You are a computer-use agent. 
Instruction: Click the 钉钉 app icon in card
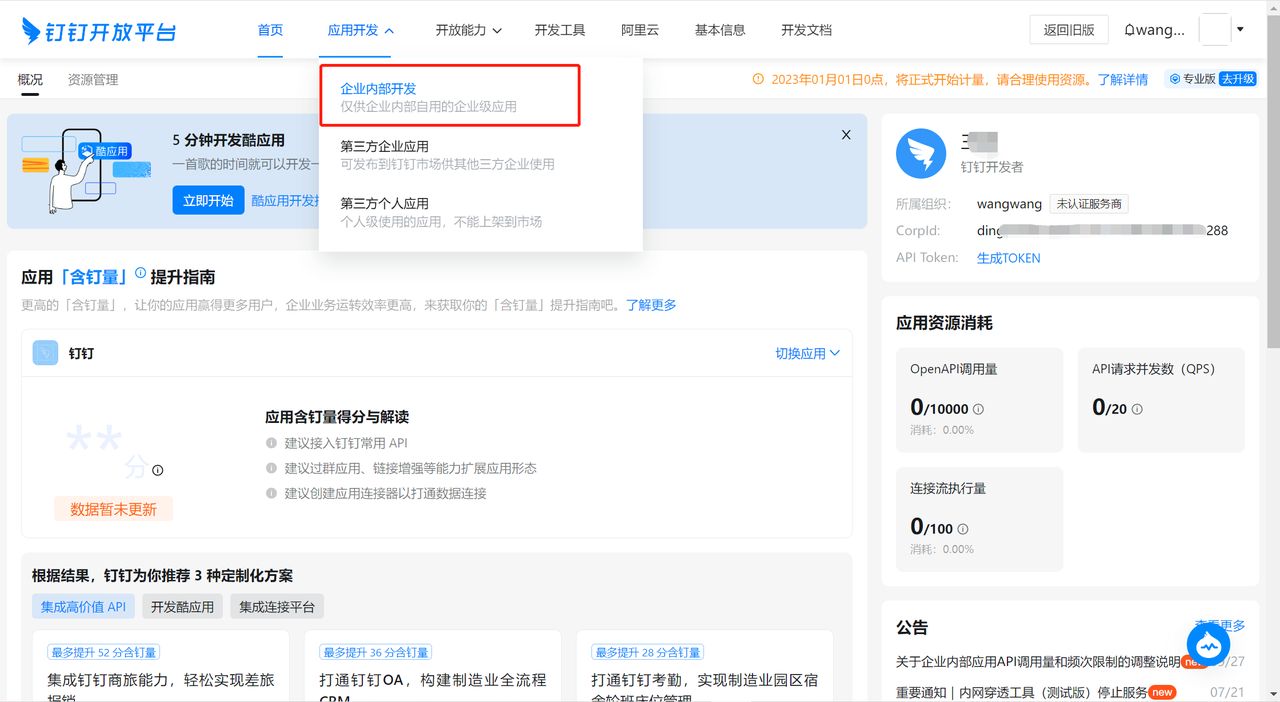(x=45, y=353)
